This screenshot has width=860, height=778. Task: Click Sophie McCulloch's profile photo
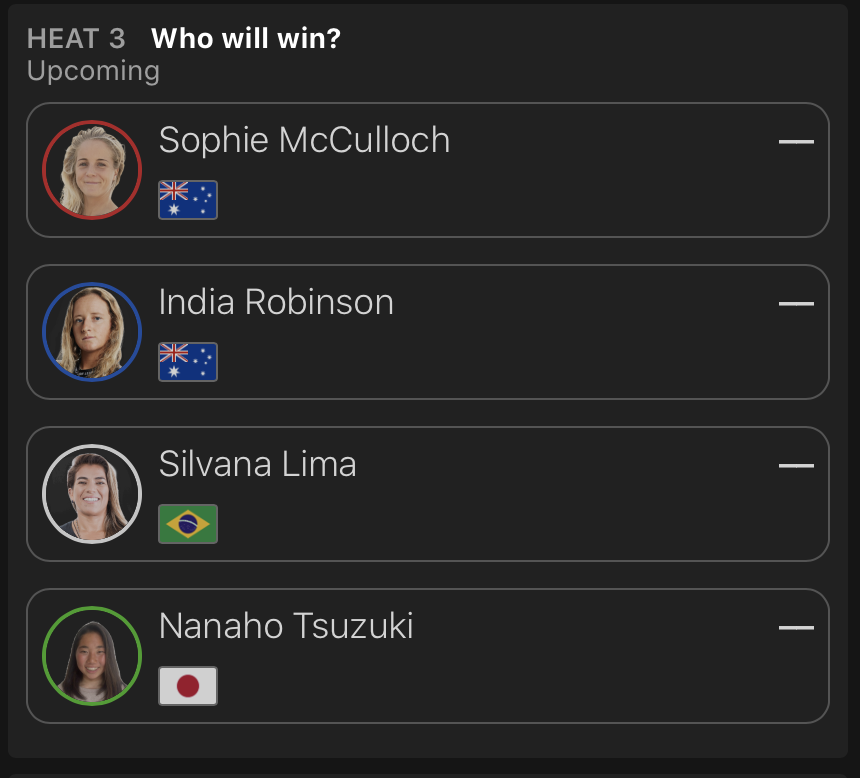click(x=92, y=170)
